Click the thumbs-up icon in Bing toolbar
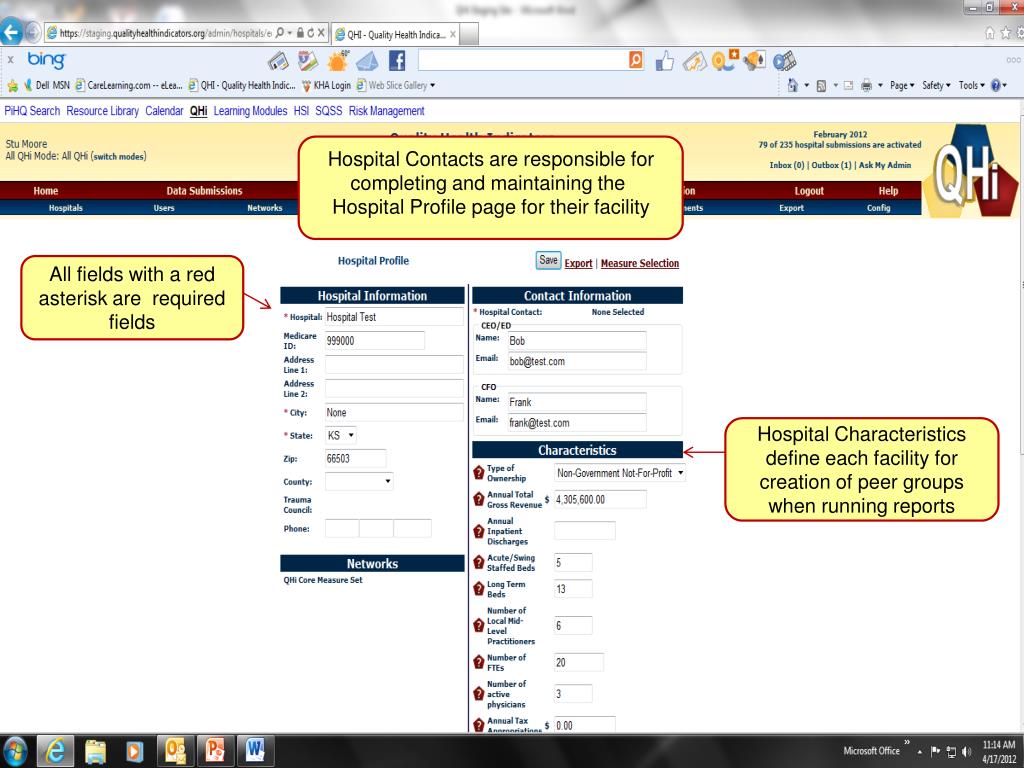Screen dimensions: 1024x768 click(664, 61)
